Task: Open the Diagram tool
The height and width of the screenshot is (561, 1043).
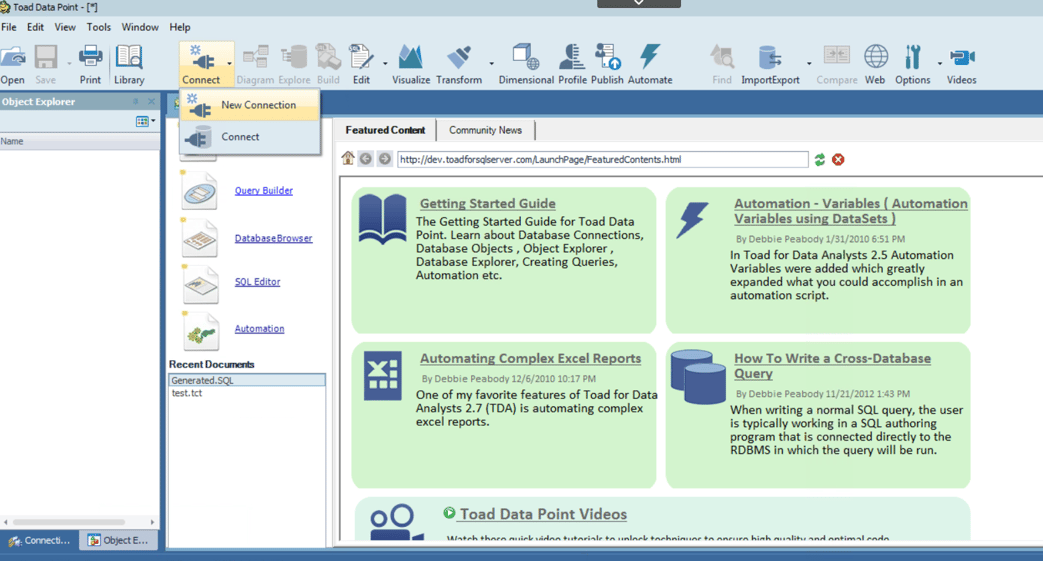Action: [255, 64]
